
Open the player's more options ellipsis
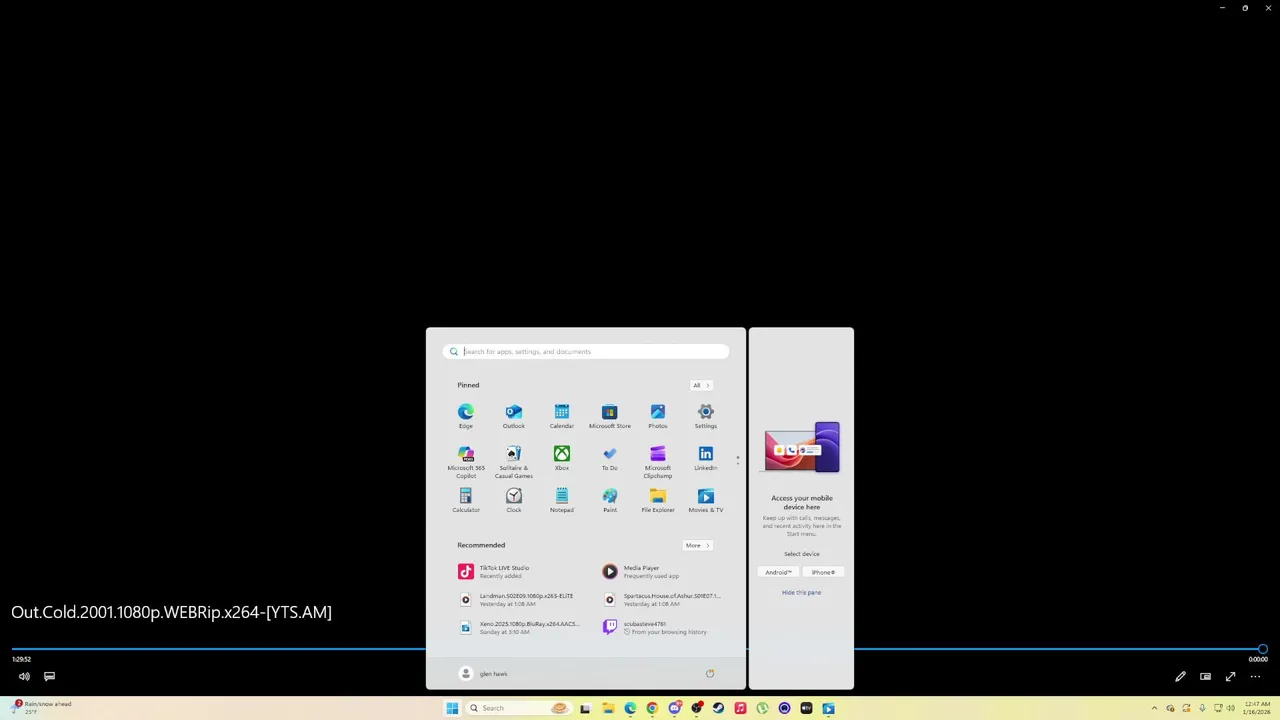(1255, 677)
